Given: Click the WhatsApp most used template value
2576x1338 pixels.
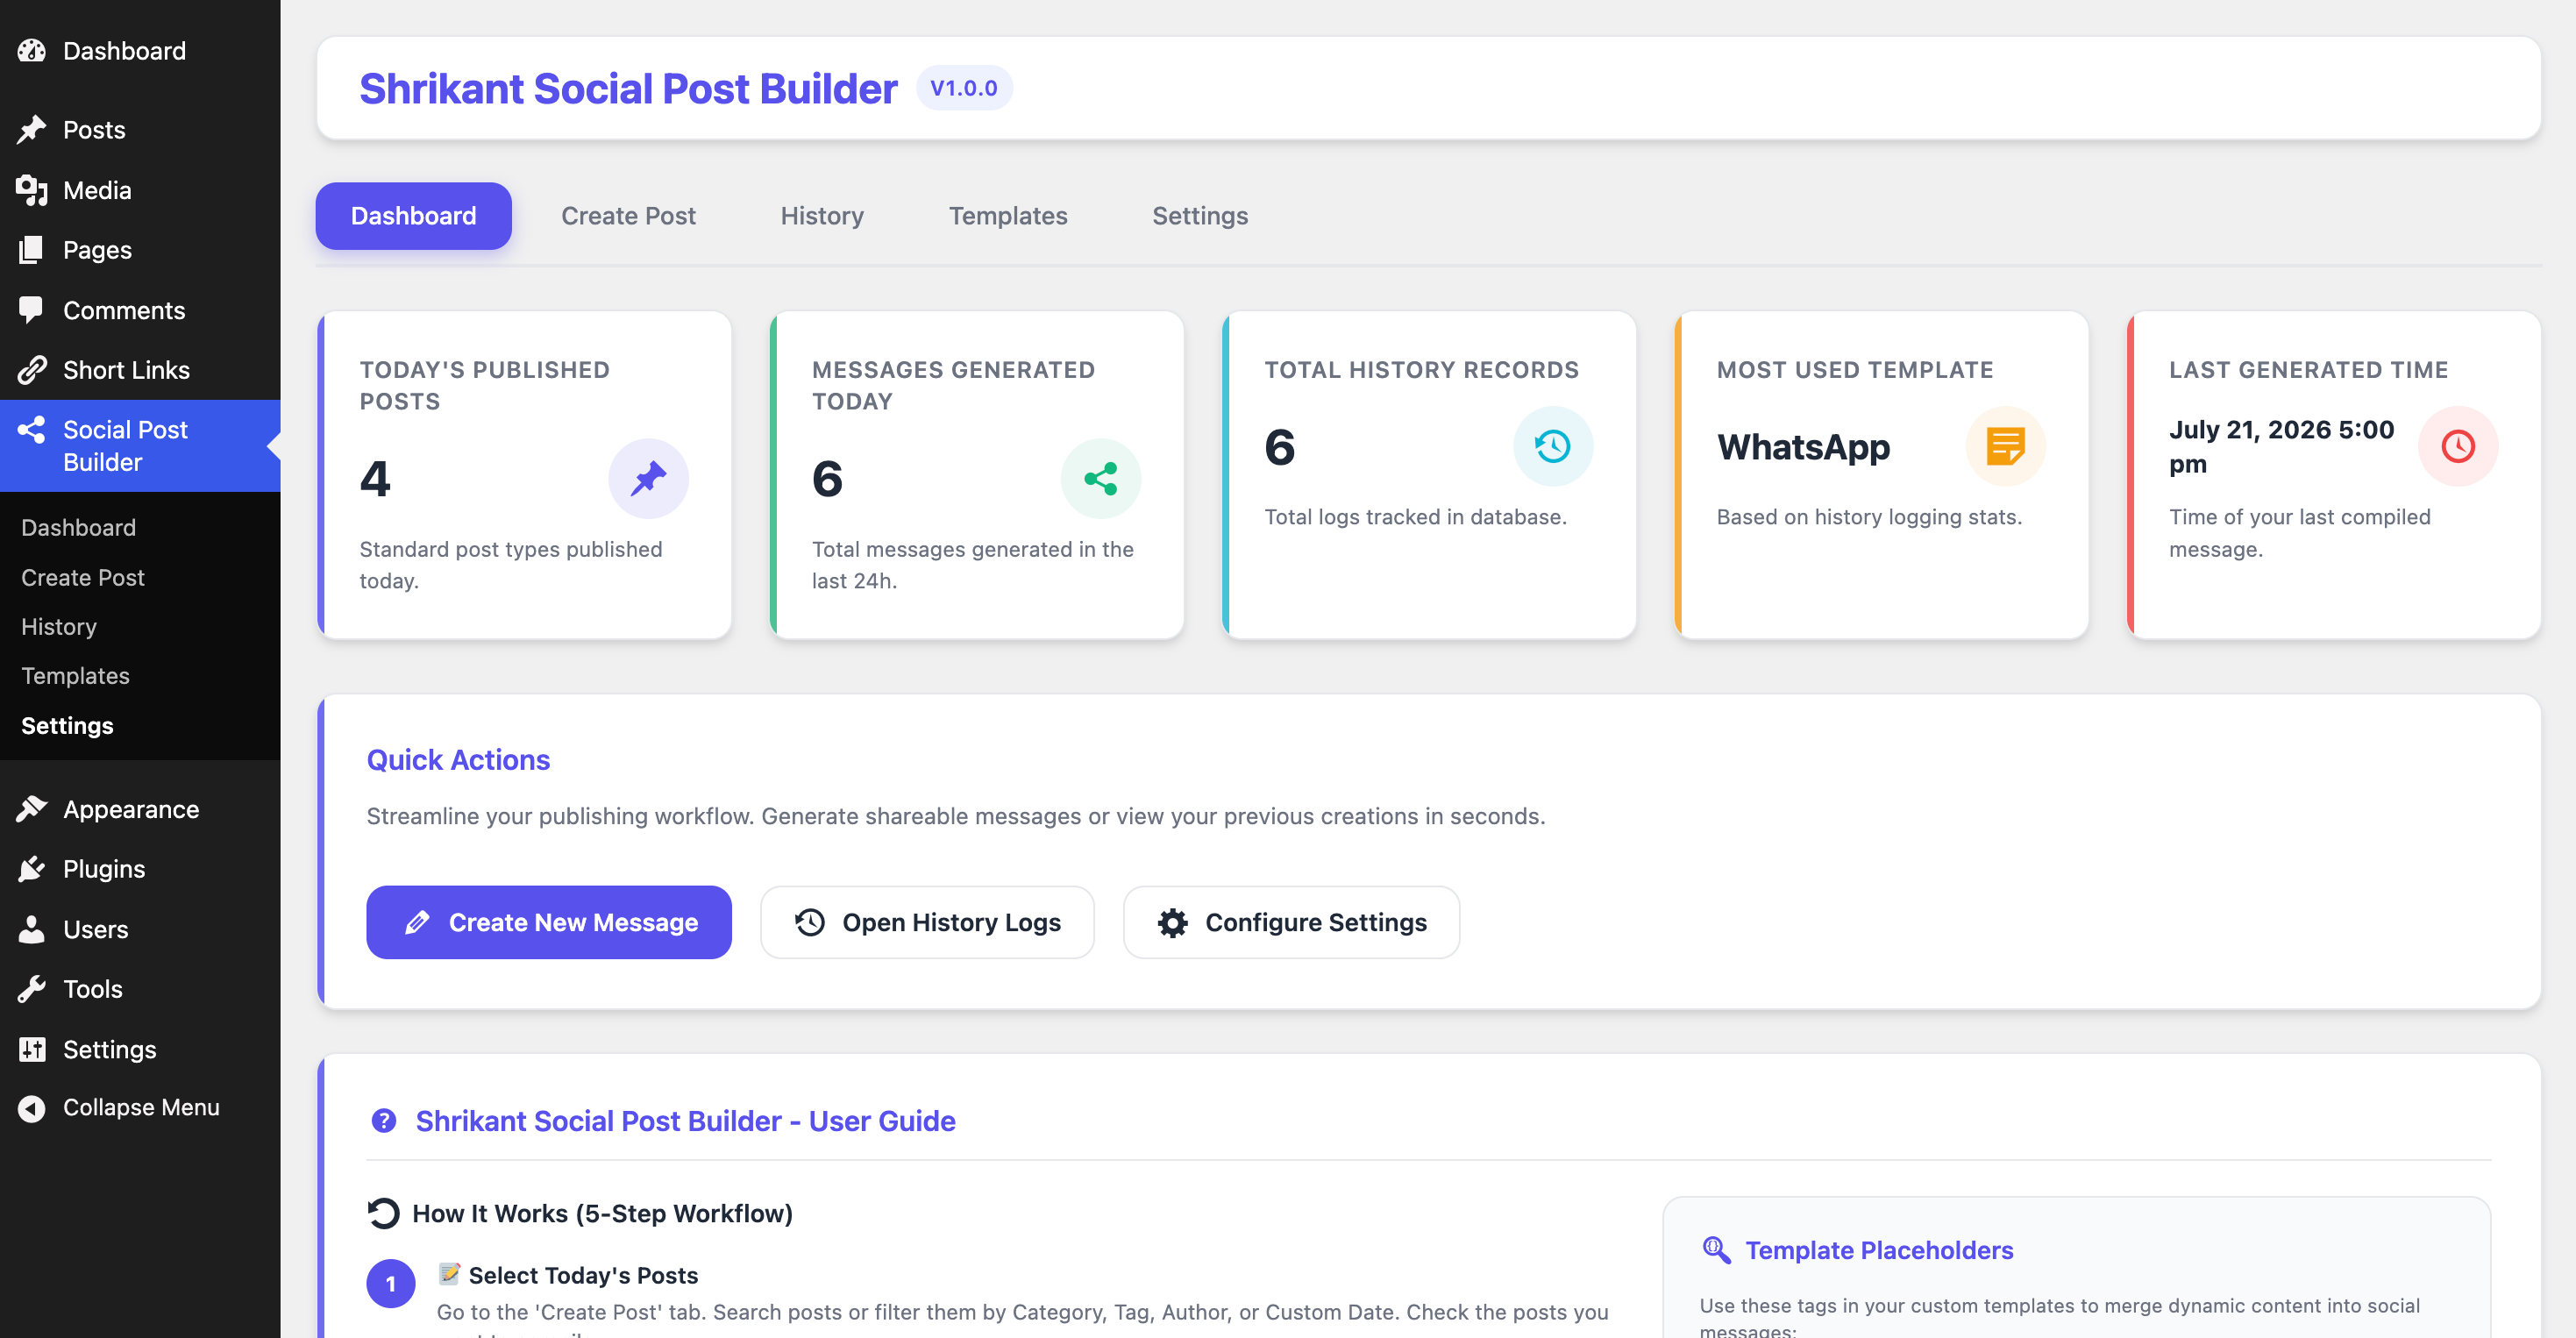Looking at the screenshot, I should 1803,446.
